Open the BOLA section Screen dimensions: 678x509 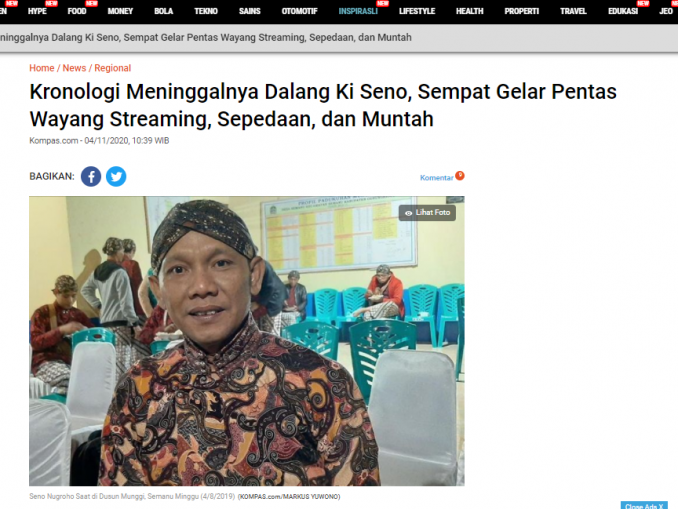(x=163, y=11)
